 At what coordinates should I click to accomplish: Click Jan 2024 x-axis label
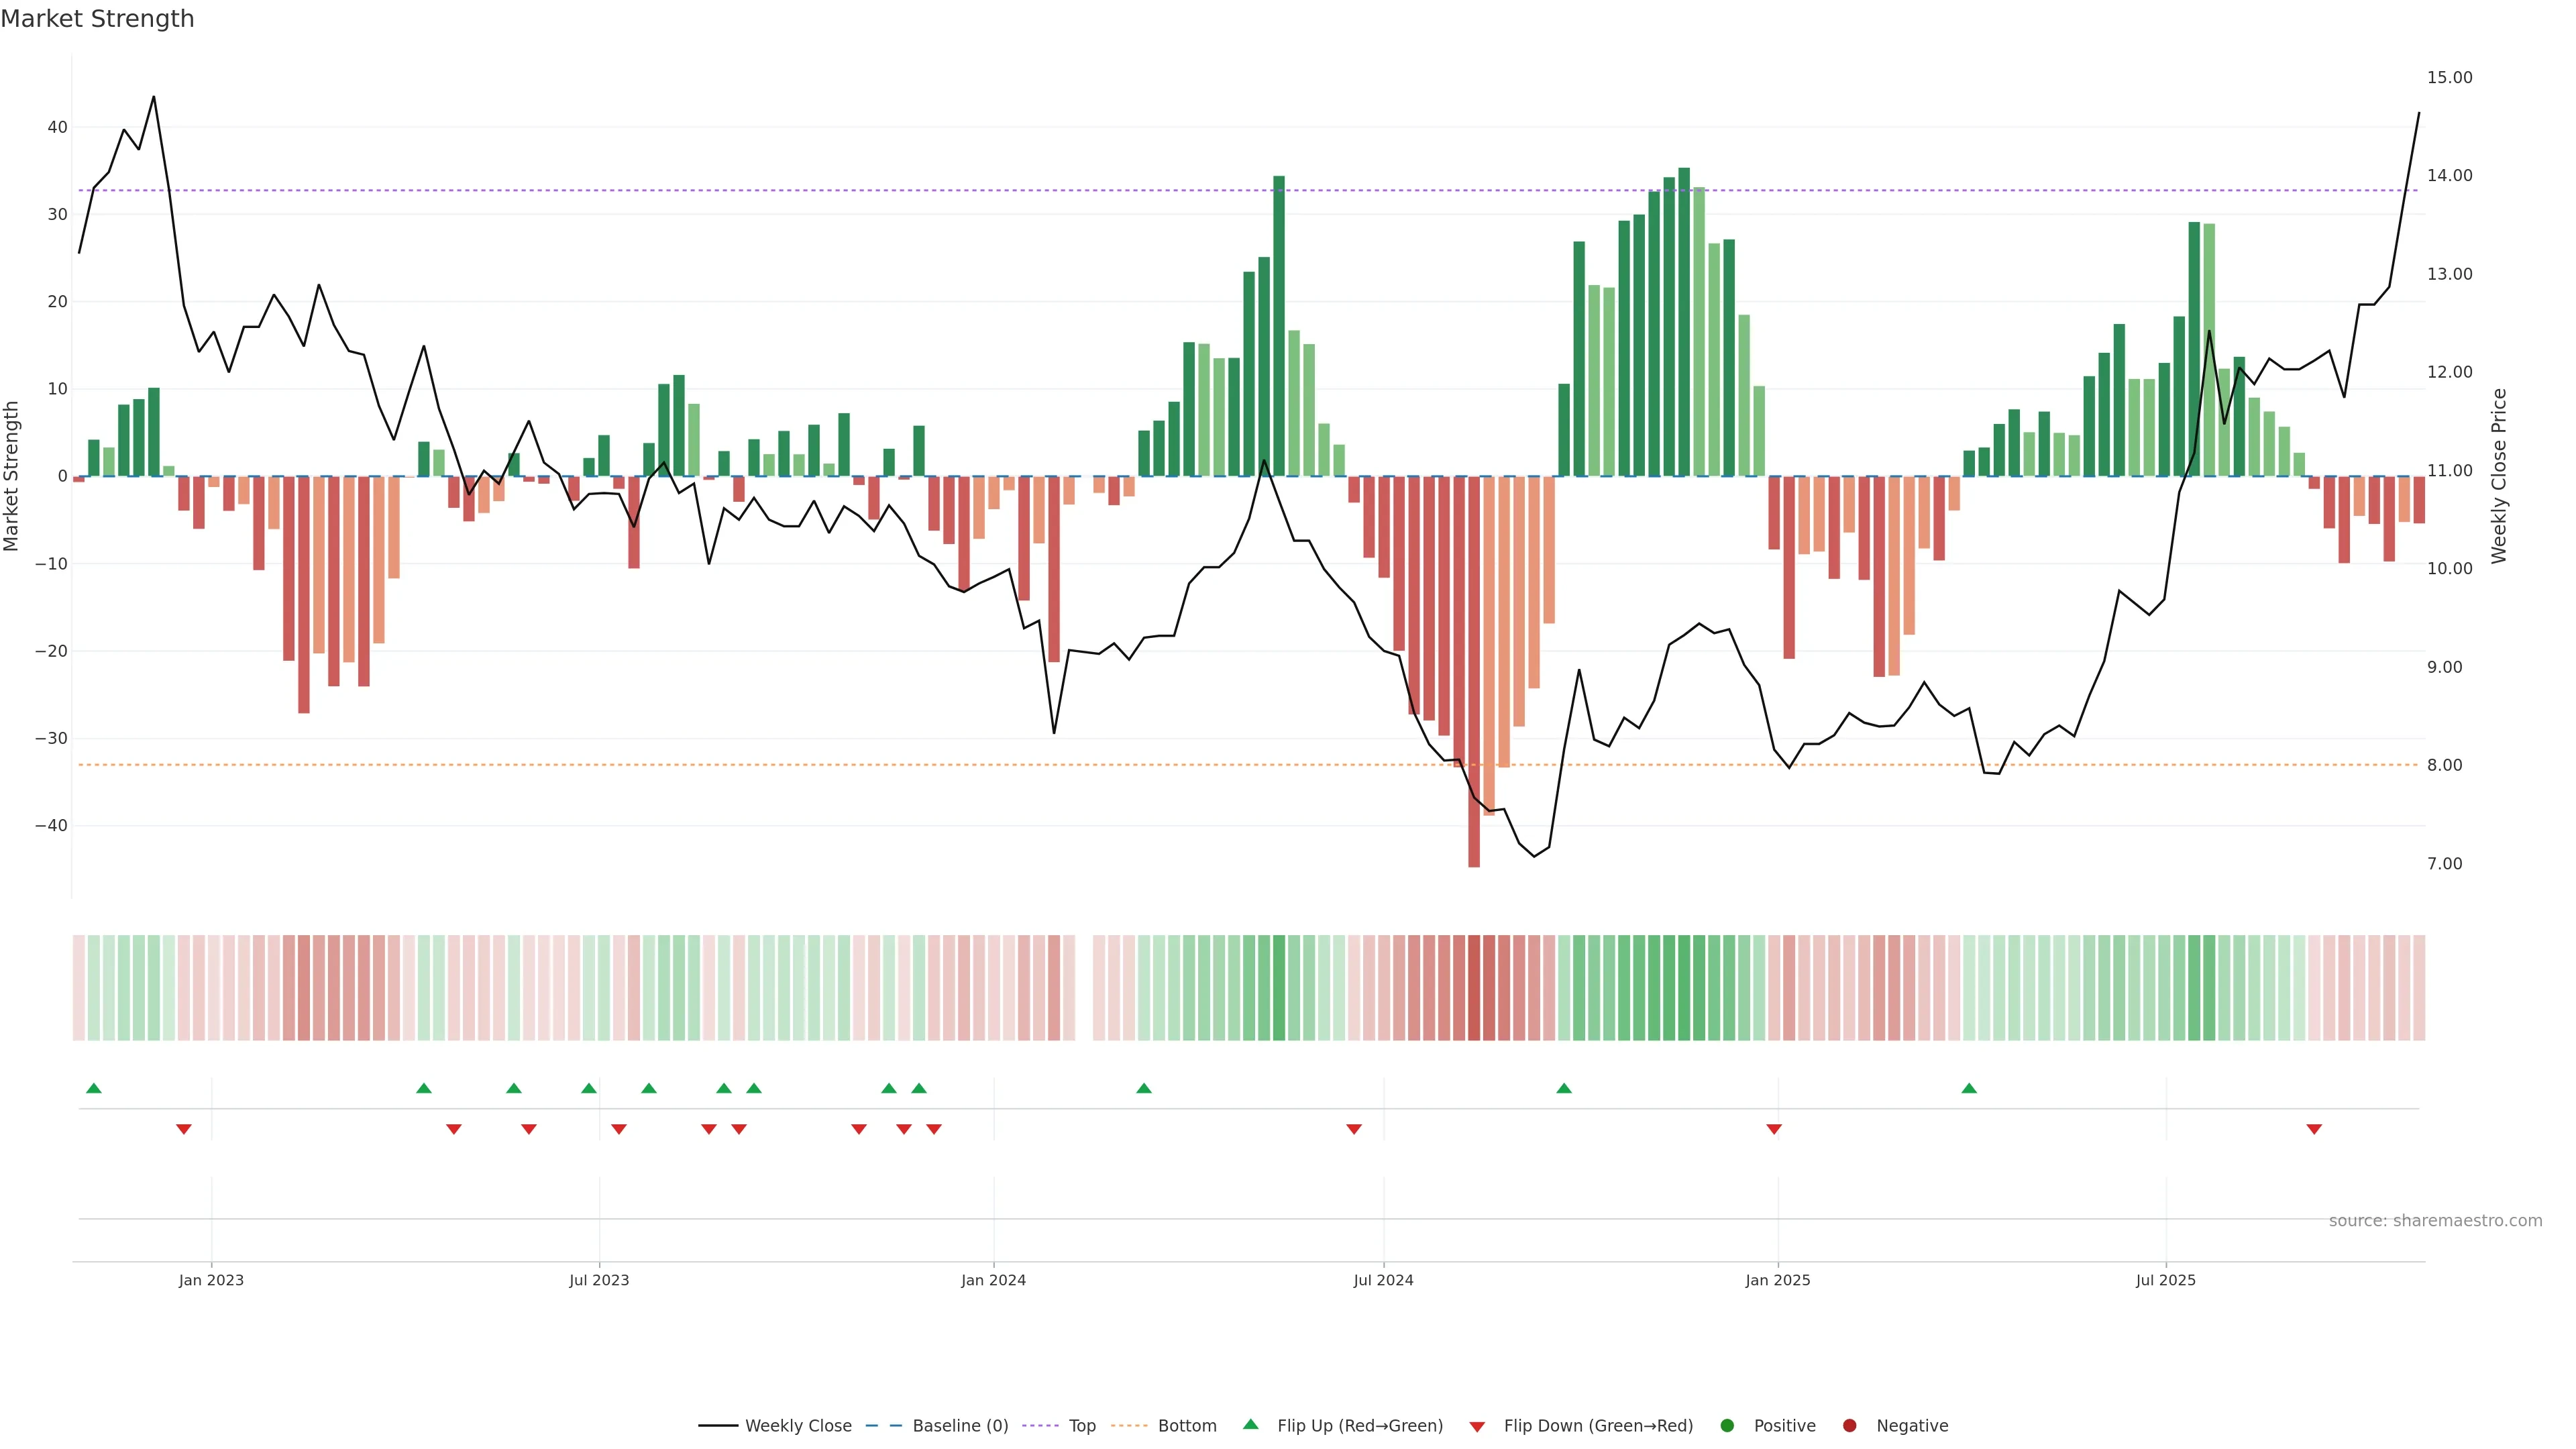pos(993,1280)
